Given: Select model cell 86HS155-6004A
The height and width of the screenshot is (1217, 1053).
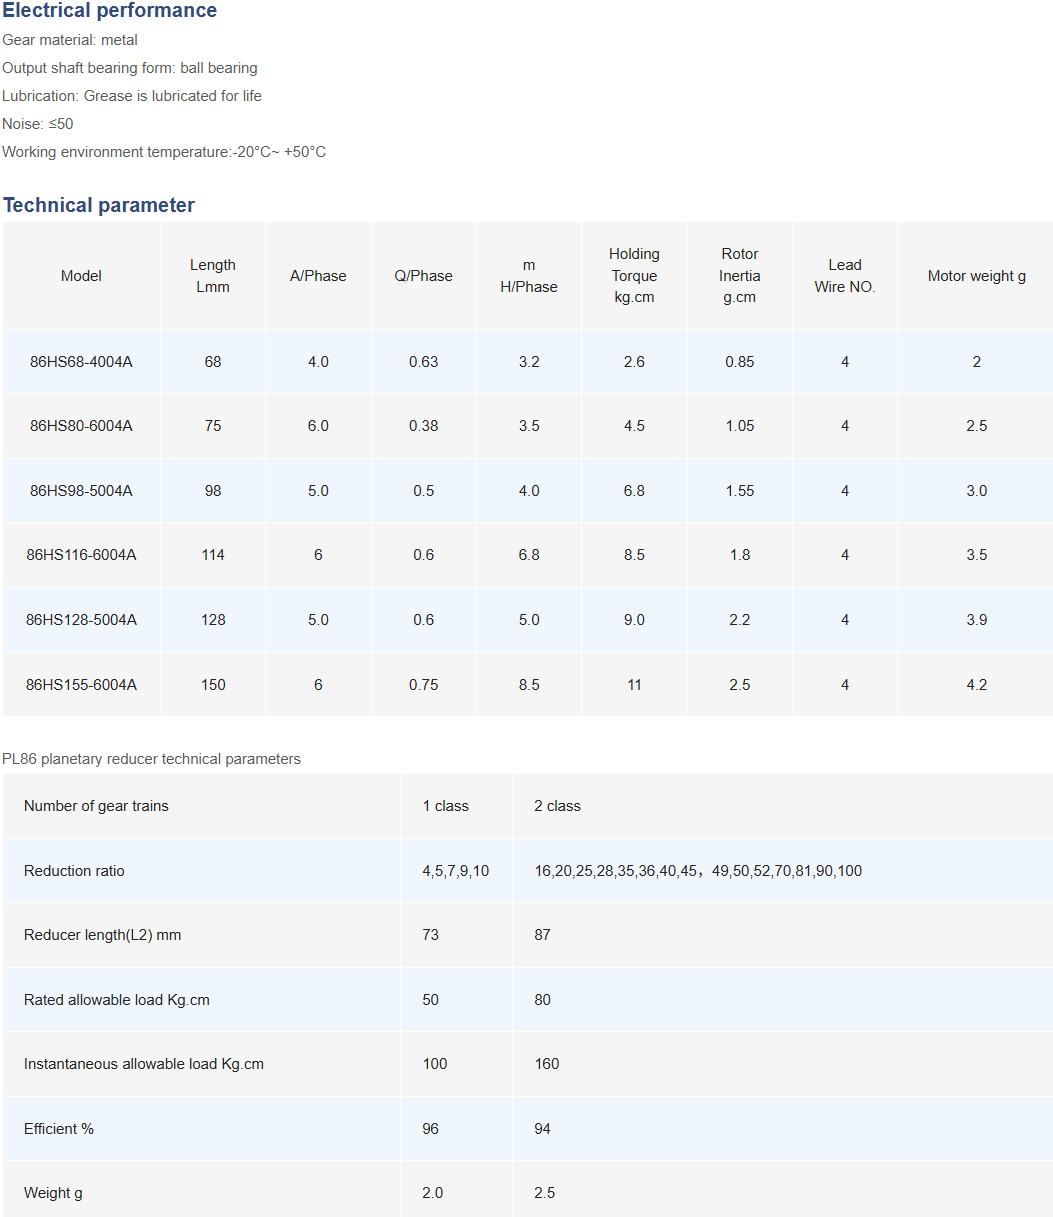Looking at the screenshot, I should tap(81, 685).
